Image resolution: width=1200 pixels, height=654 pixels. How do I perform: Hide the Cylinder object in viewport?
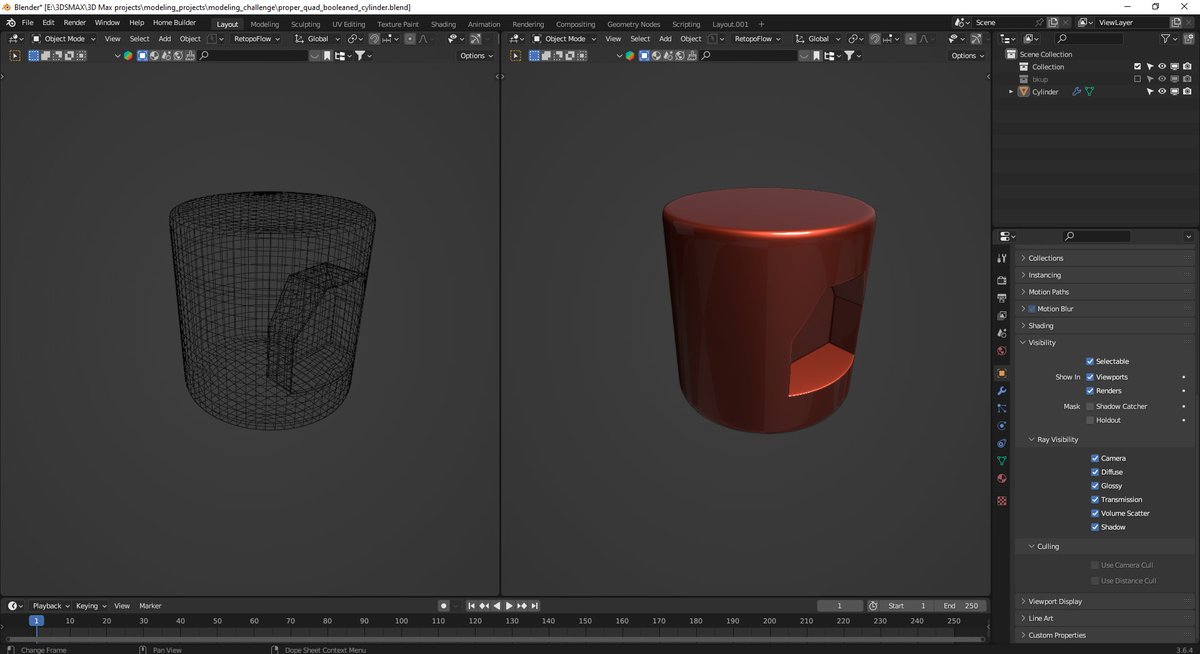coord(1161,91)
